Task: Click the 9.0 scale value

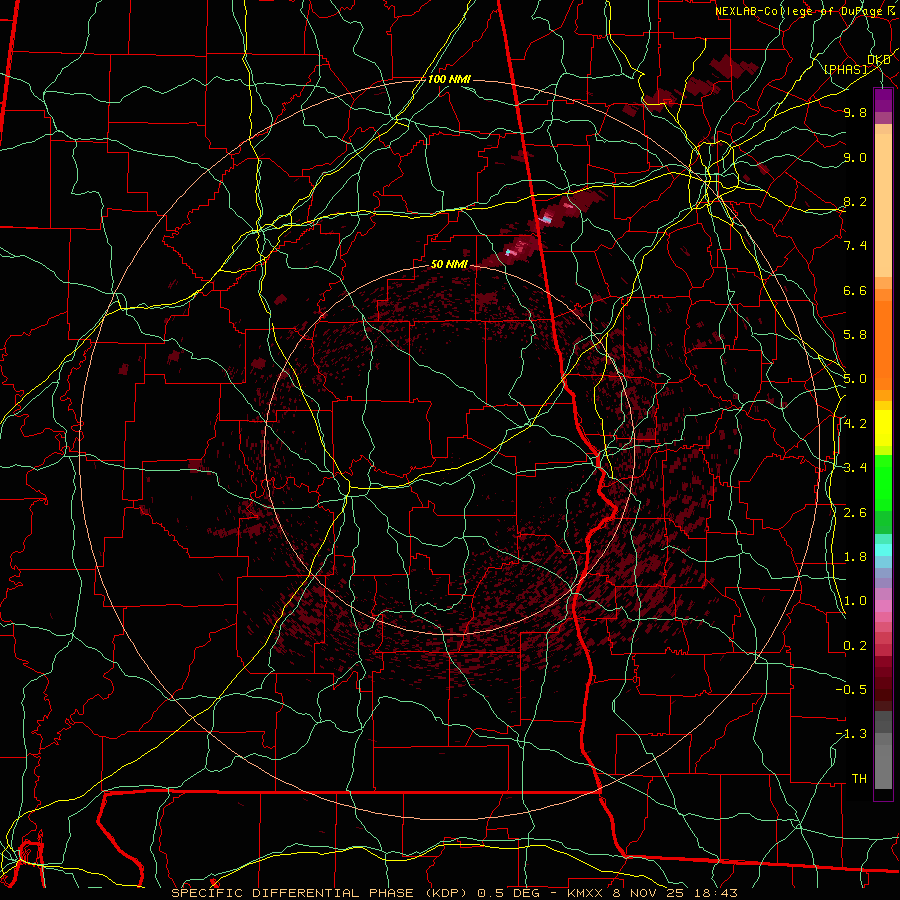Action: 855,157
